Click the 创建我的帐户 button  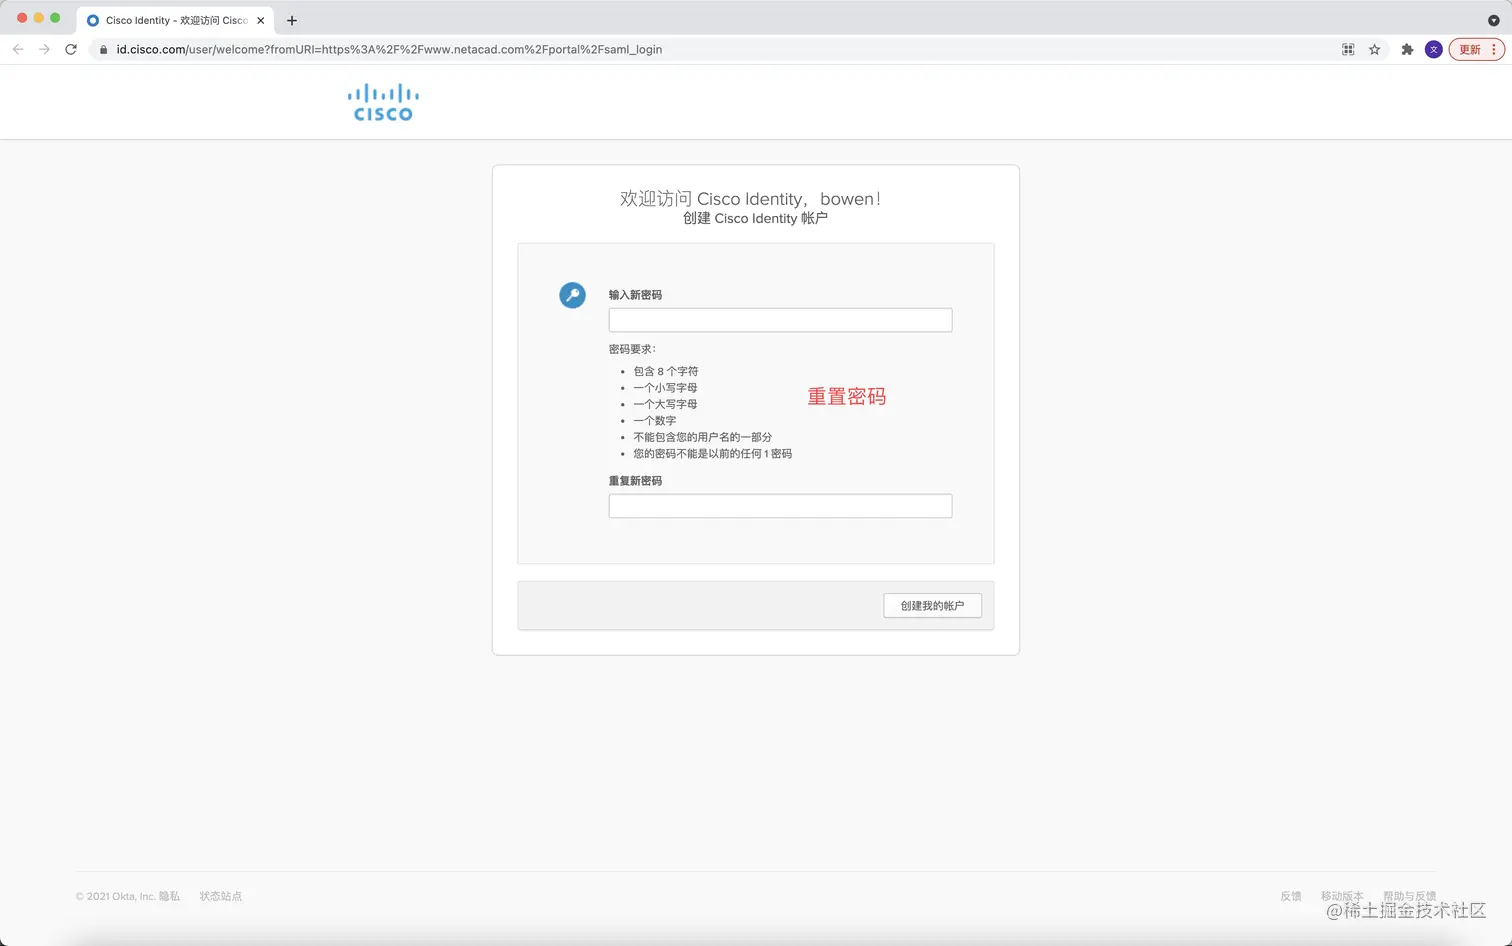click(932, 605)
